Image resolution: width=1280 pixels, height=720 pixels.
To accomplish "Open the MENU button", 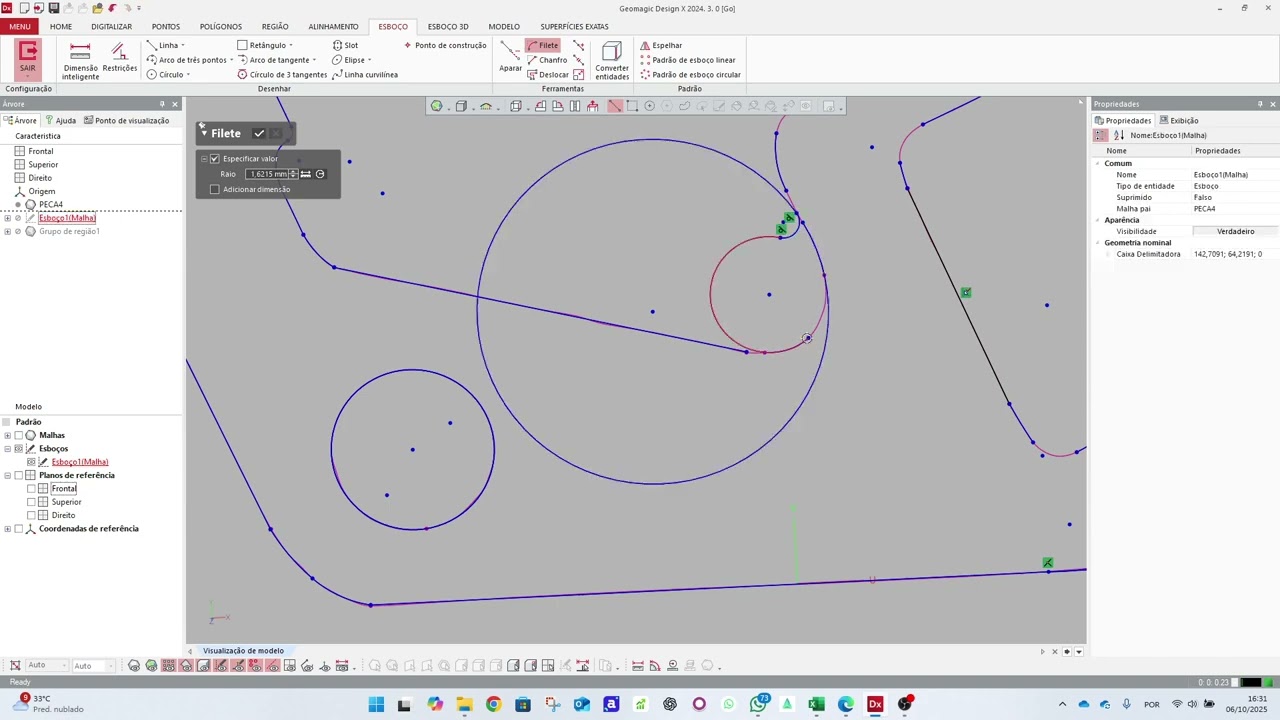I will tap(20, 27).
